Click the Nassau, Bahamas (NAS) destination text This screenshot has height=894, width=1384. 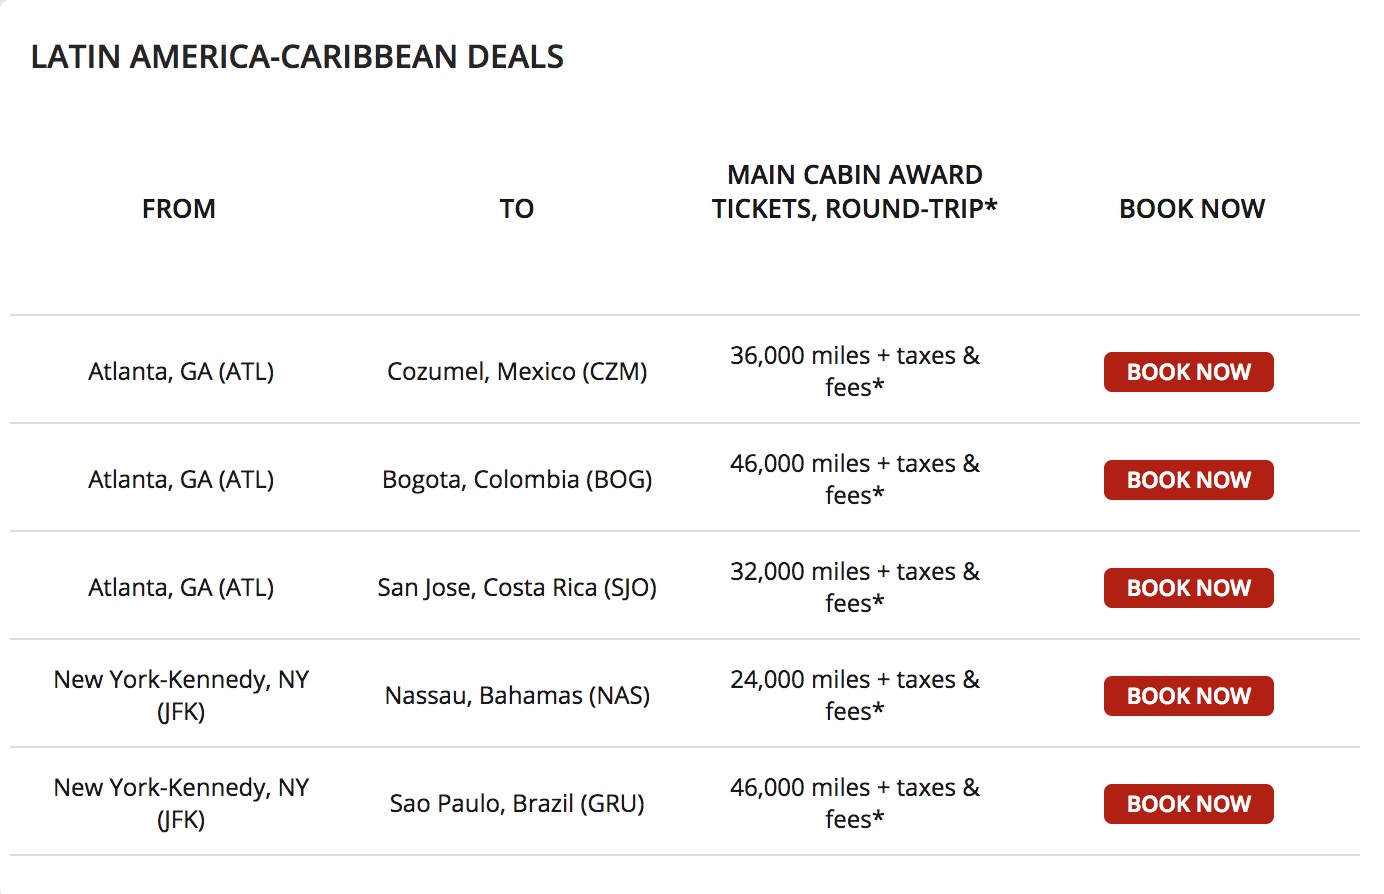(517, 696)
